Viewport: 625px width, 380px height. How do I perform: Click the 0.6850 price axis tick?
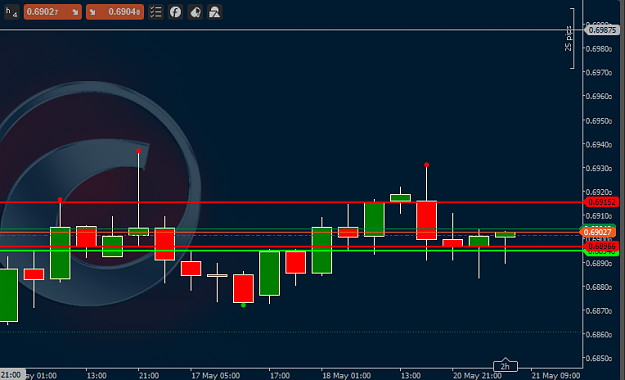599,358
